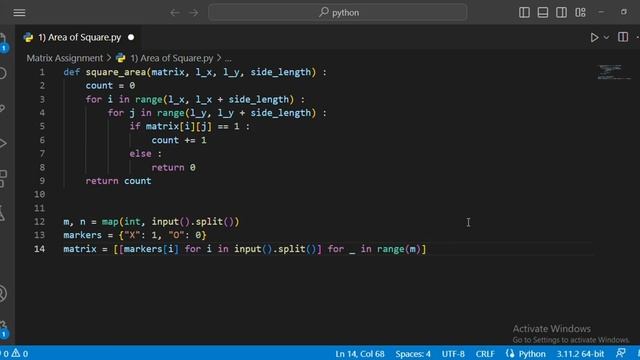Change line endings via 'CRLF'

click(485, 353)
